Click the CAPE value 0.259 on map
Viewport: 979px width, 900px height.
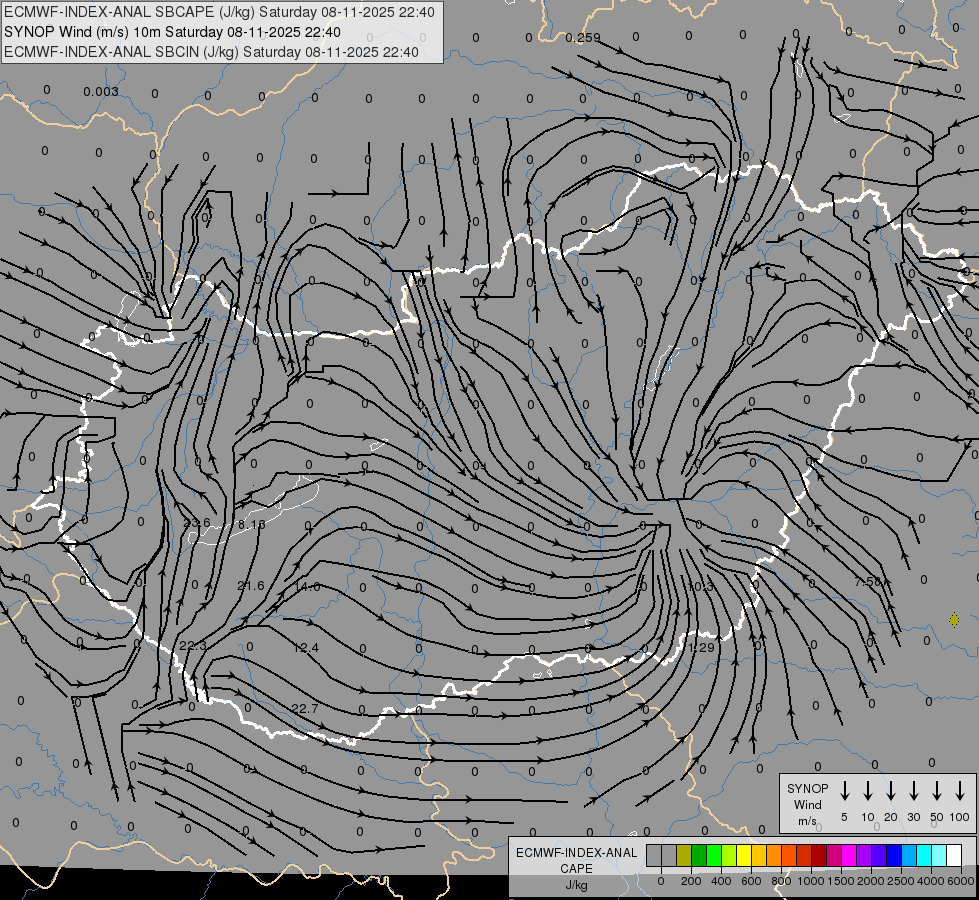click(583, 38)
